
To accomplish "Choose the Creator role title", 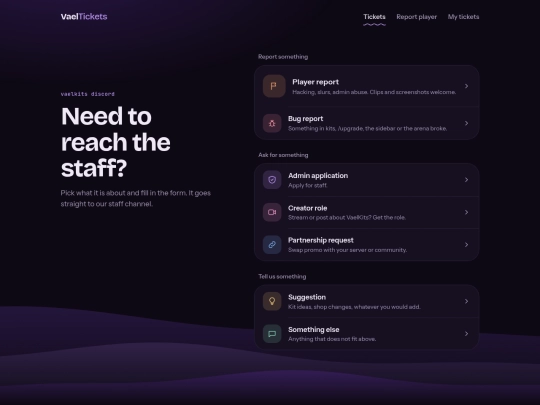I will [308, 208].
